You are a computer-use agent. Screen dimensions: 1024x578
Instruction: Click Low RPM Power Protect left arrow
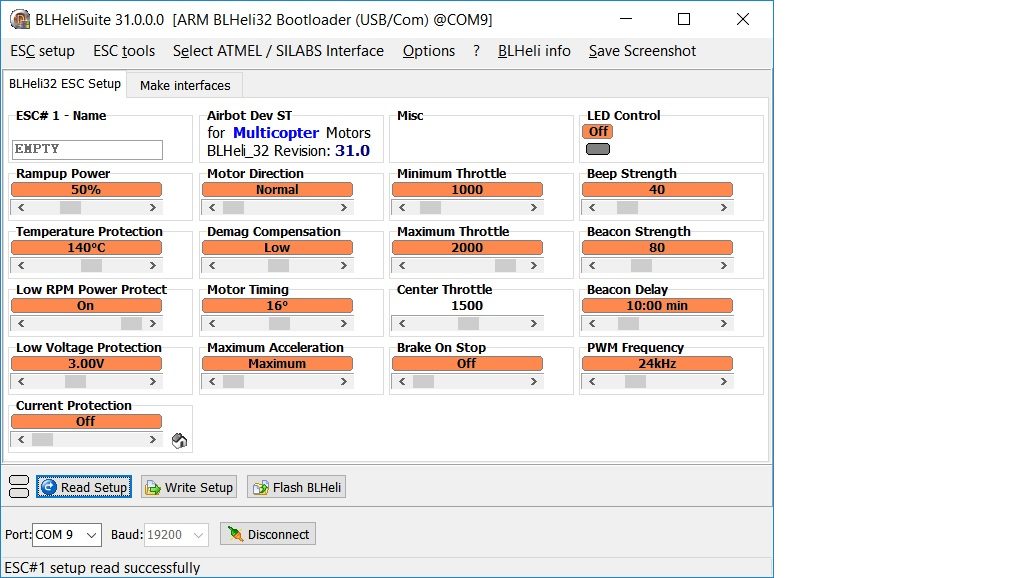point(21,324)
